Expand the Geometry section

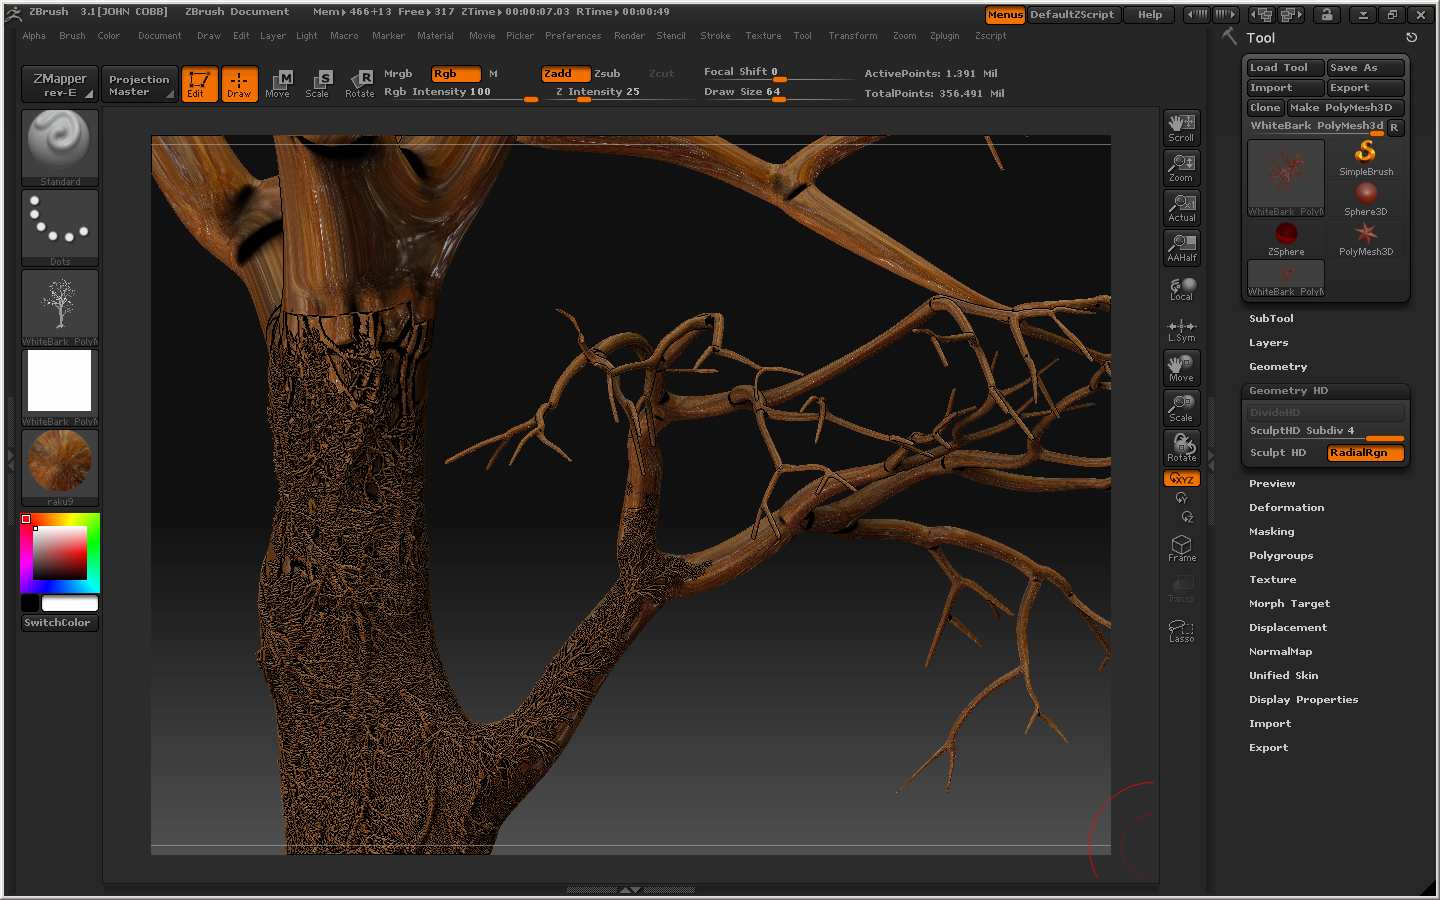1278,367
